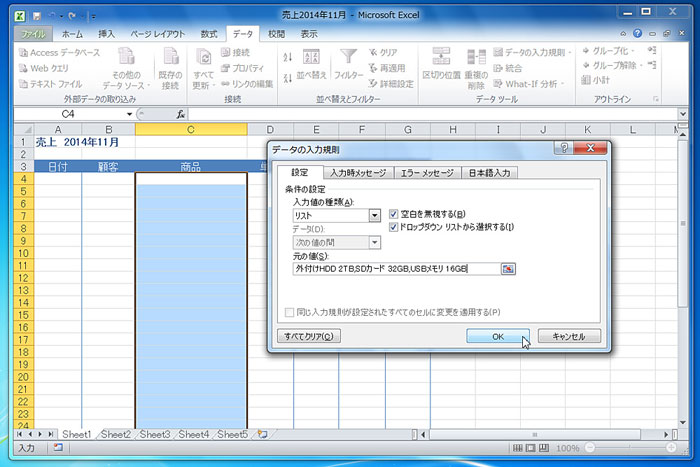The height and width of the screenshot is (467, 700).
Task: Click range selector icon beside 元の値 field
Action: (x=508, y=268)
